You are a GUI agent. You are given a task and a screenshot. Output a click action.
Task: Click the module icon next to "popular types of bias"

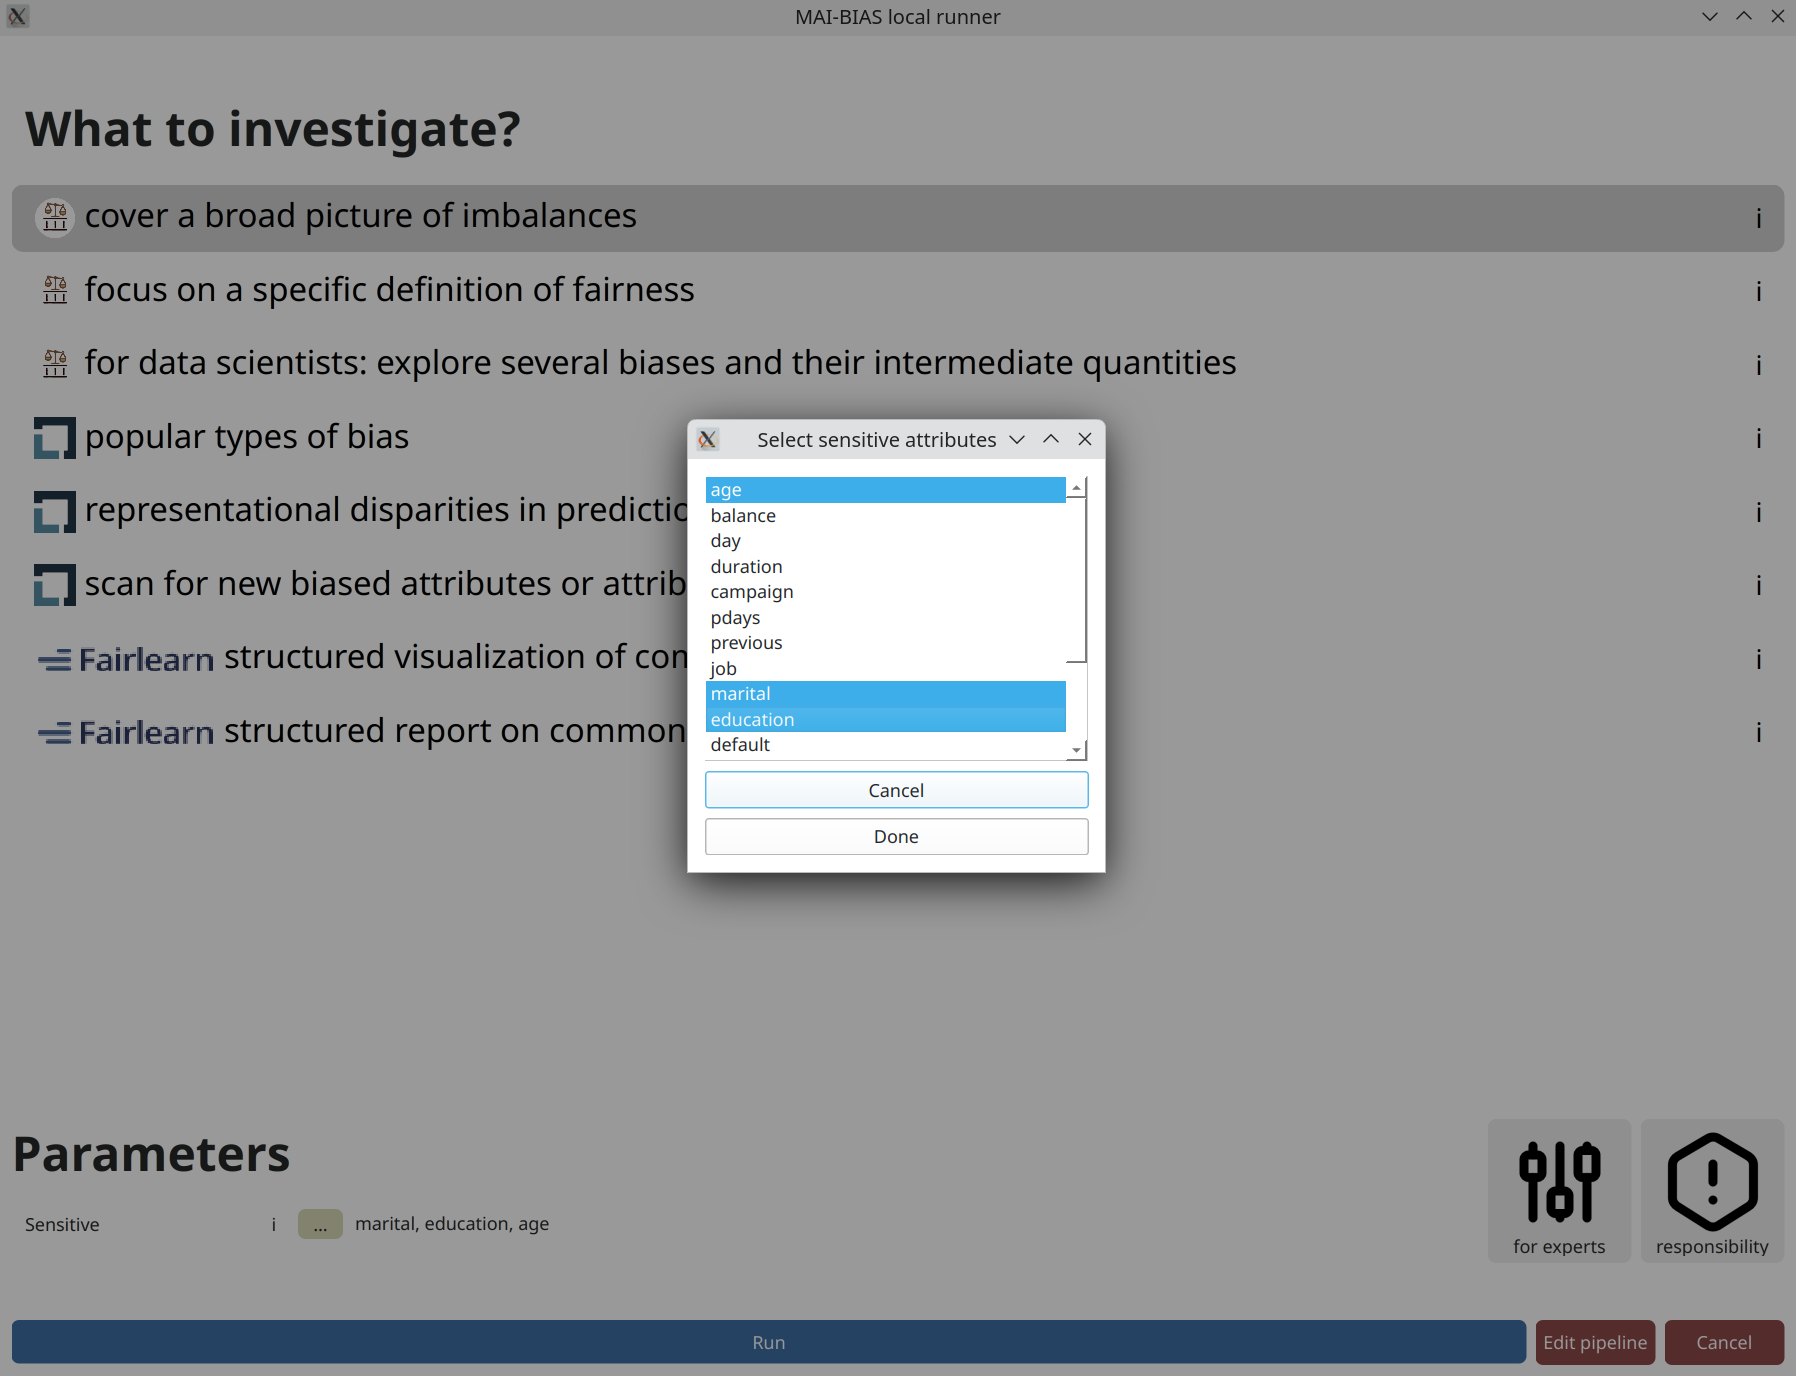pyautogui.click(x=54, y=437)
